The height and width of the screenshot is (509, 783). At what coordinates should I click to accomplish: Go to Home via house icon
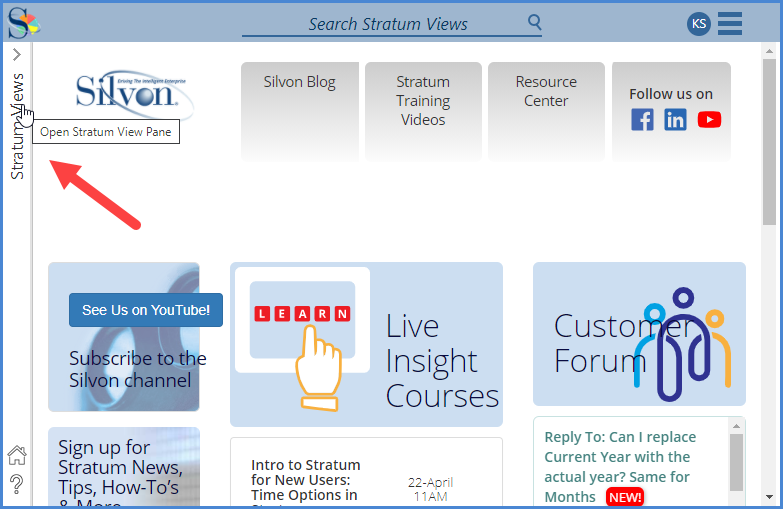point(17,456)
